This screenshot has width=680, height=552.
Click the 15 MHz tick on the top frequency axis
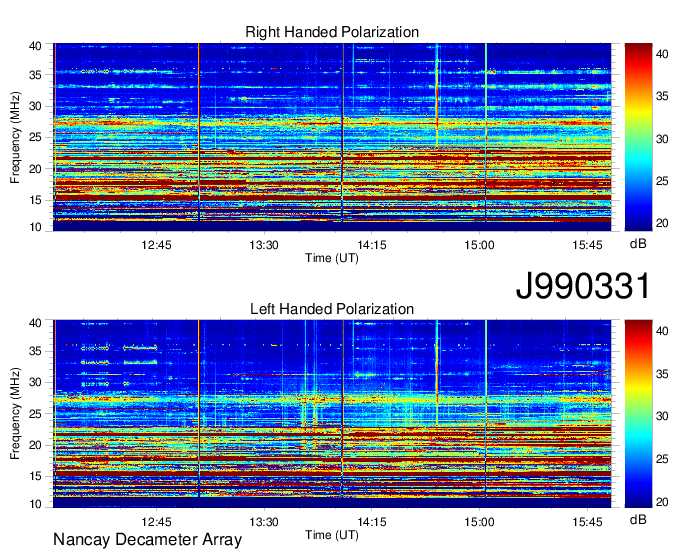pyautogui.click(x=35, y=200)
